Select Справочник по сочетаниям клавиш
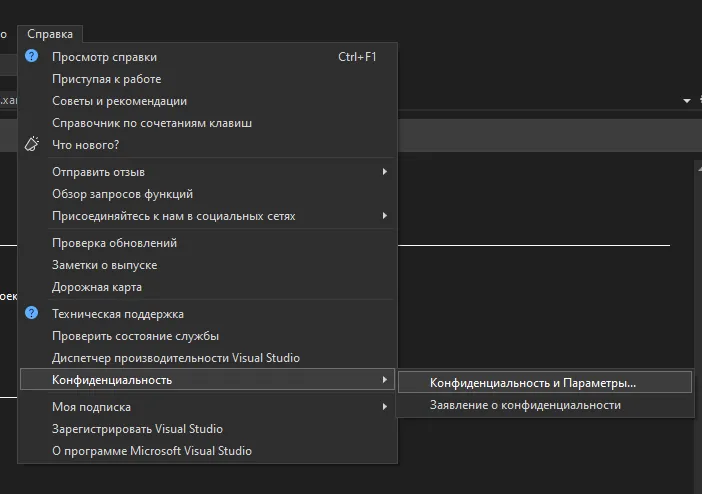This screenshot has width=702, height=494. pyautogui.click(x=207, y=123)
